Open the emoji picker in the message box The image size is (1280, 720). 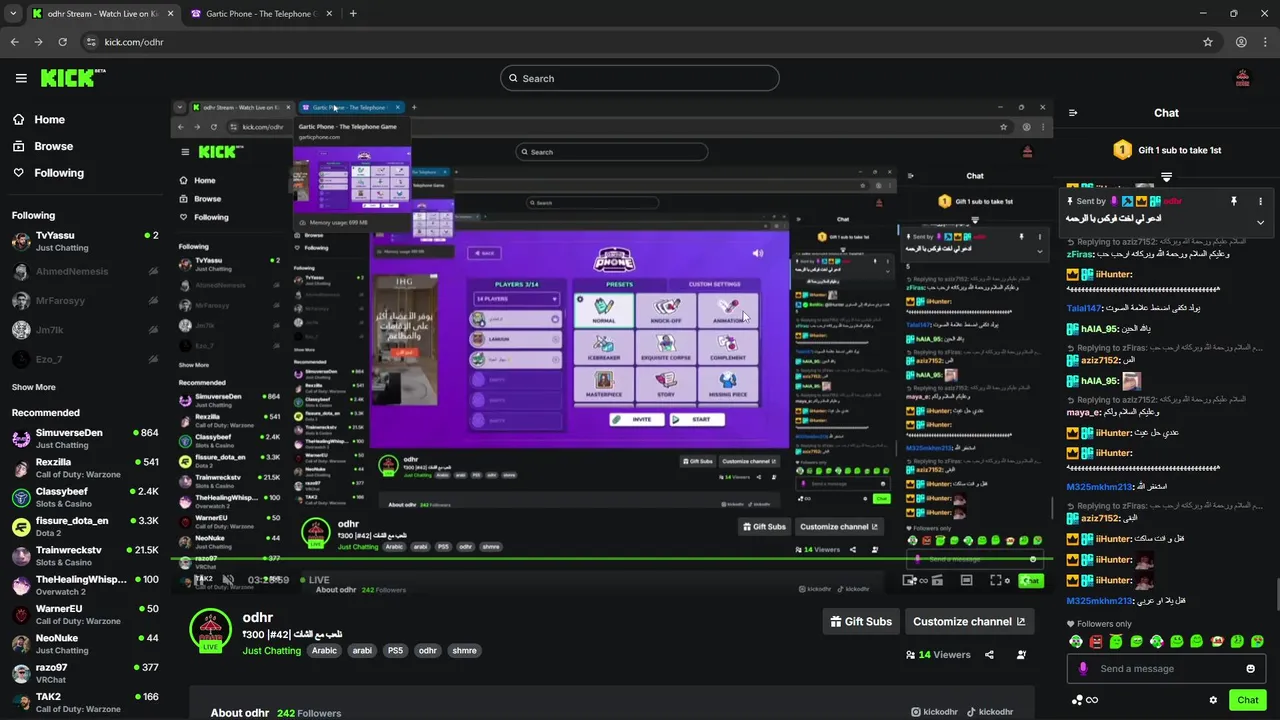coord(1250,669)
